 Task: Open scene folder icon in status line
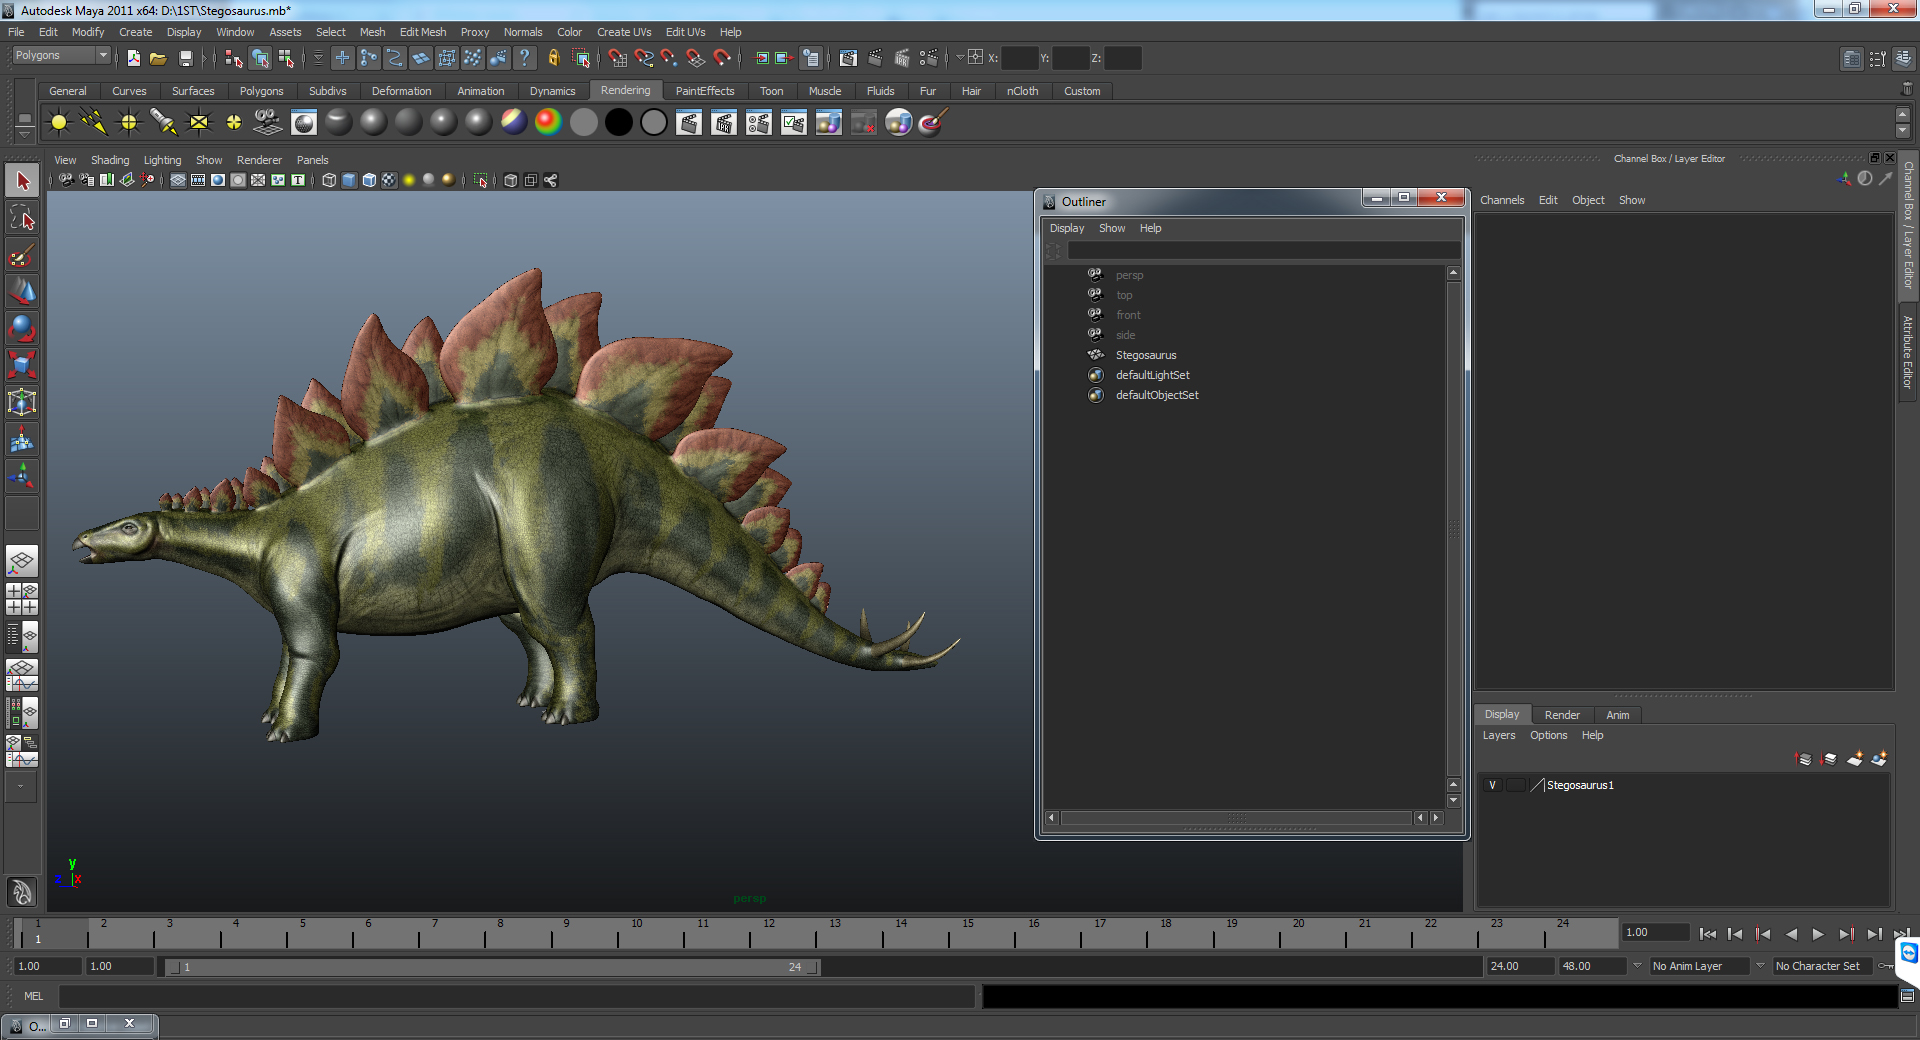click(x=158, y=58)
